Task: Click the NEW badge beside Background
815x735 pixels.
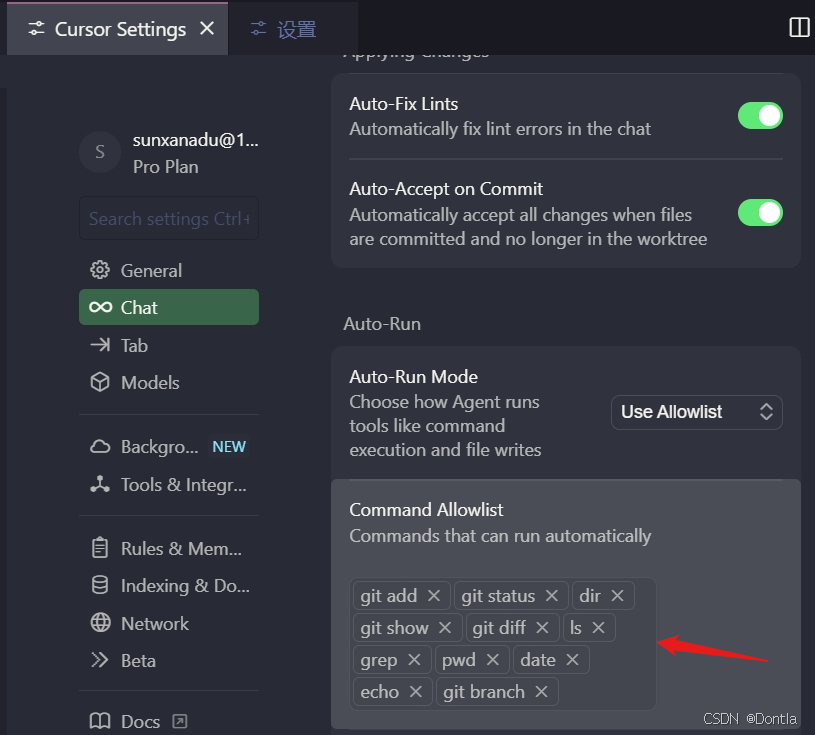Action: click(x=229, y=447)
